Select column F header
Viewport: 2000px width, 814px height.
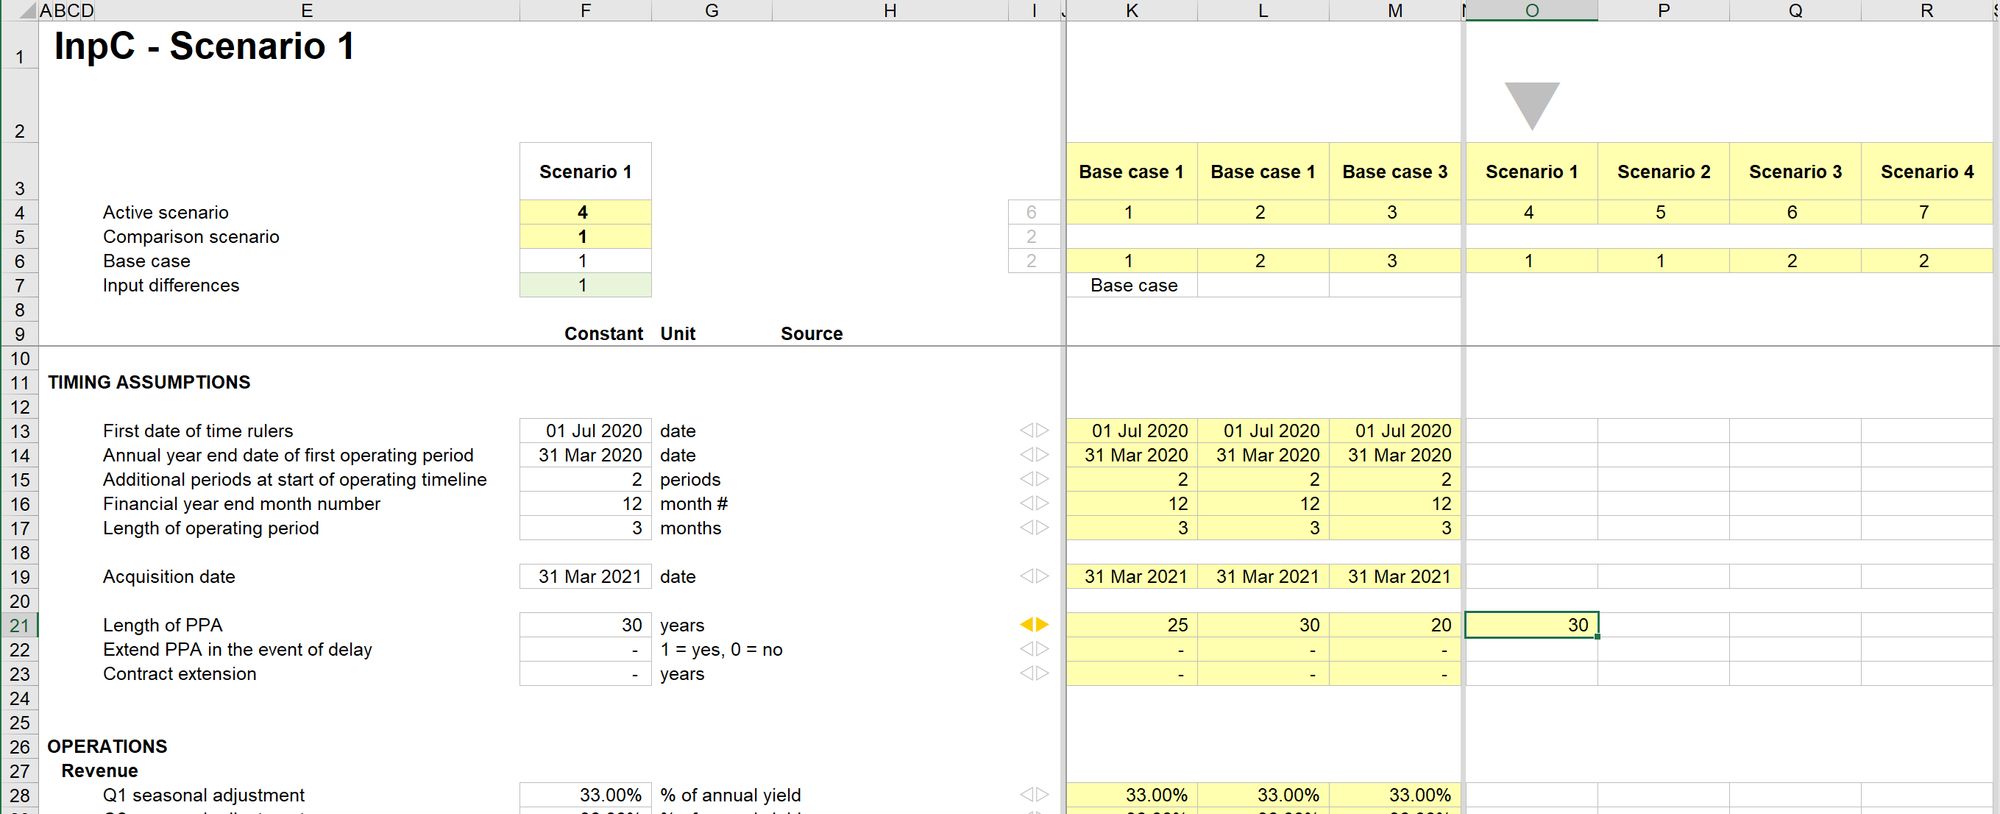click(585, 11)
